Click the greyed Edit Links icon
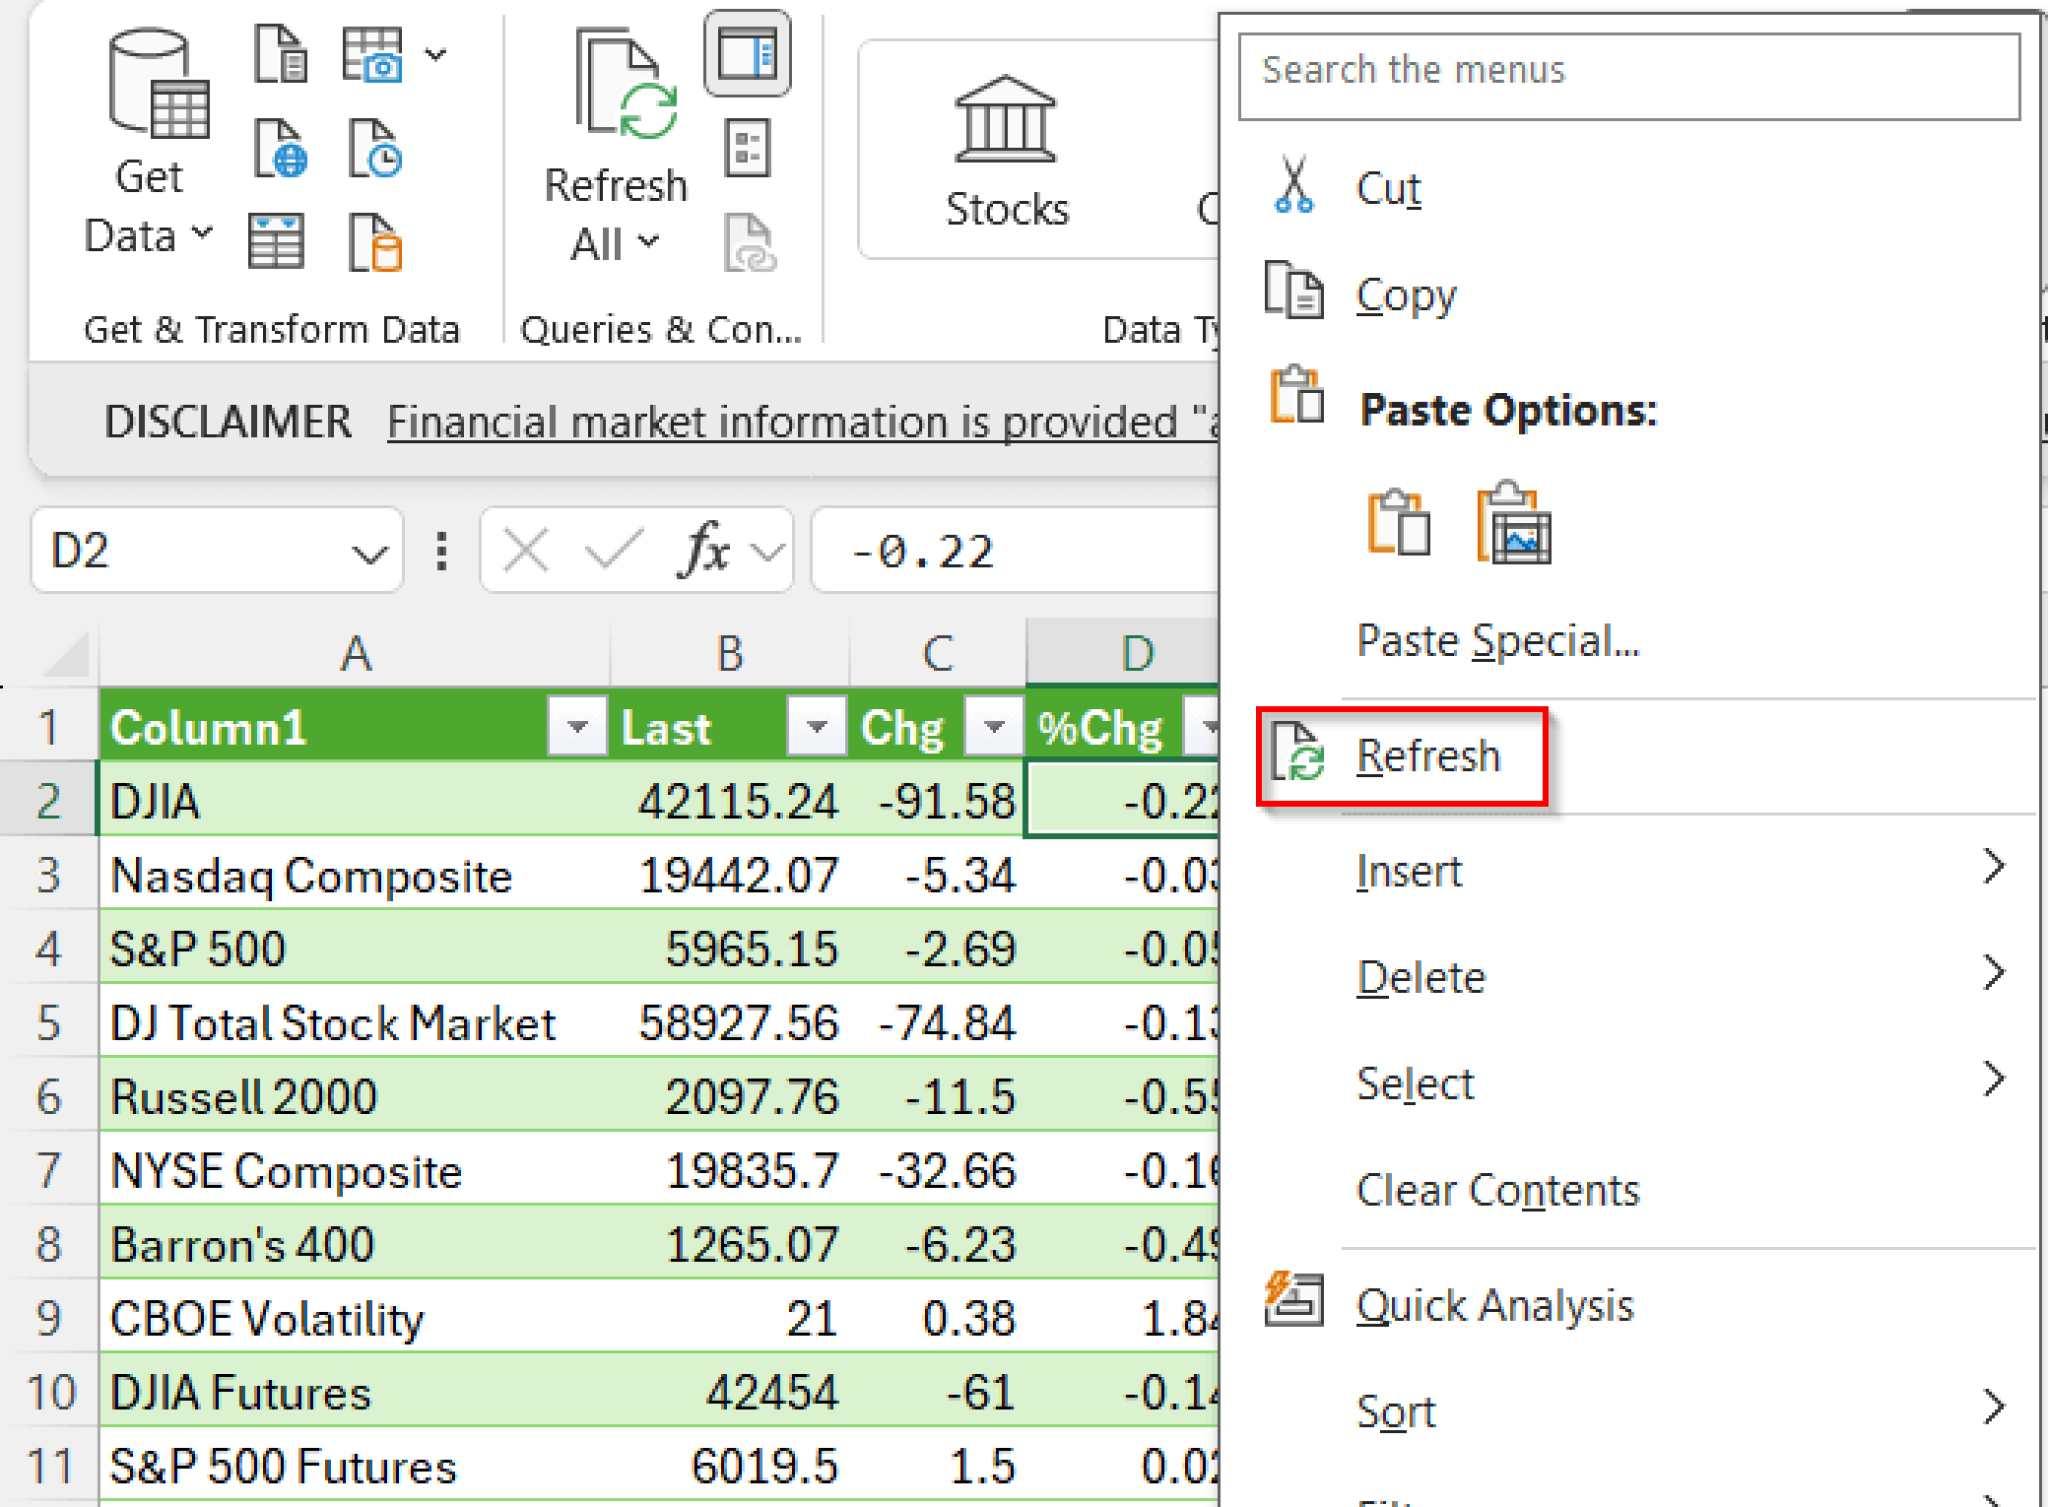This screenshot has height=1507, width=2048. coord(748,240)
